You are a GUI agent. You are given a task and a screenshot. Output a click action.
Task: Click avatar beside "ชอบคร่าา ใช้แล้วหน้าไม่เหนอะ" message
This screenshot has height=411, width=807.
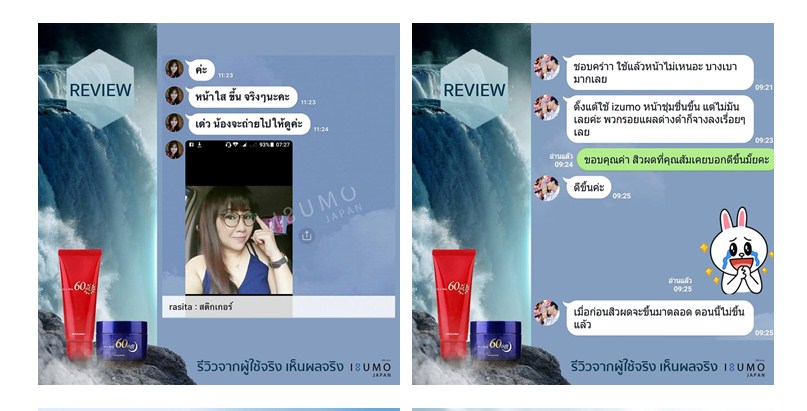click(546, 67)
